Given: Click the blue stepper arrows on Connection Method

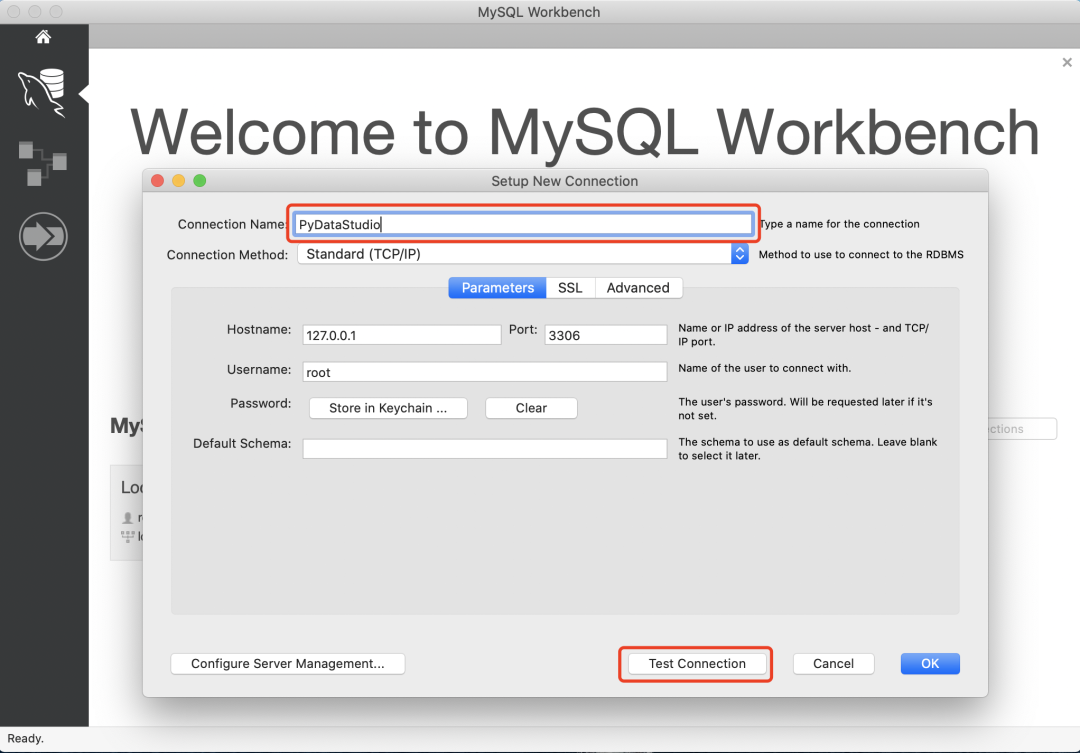Looking at the screenshot, I should 739,254.
